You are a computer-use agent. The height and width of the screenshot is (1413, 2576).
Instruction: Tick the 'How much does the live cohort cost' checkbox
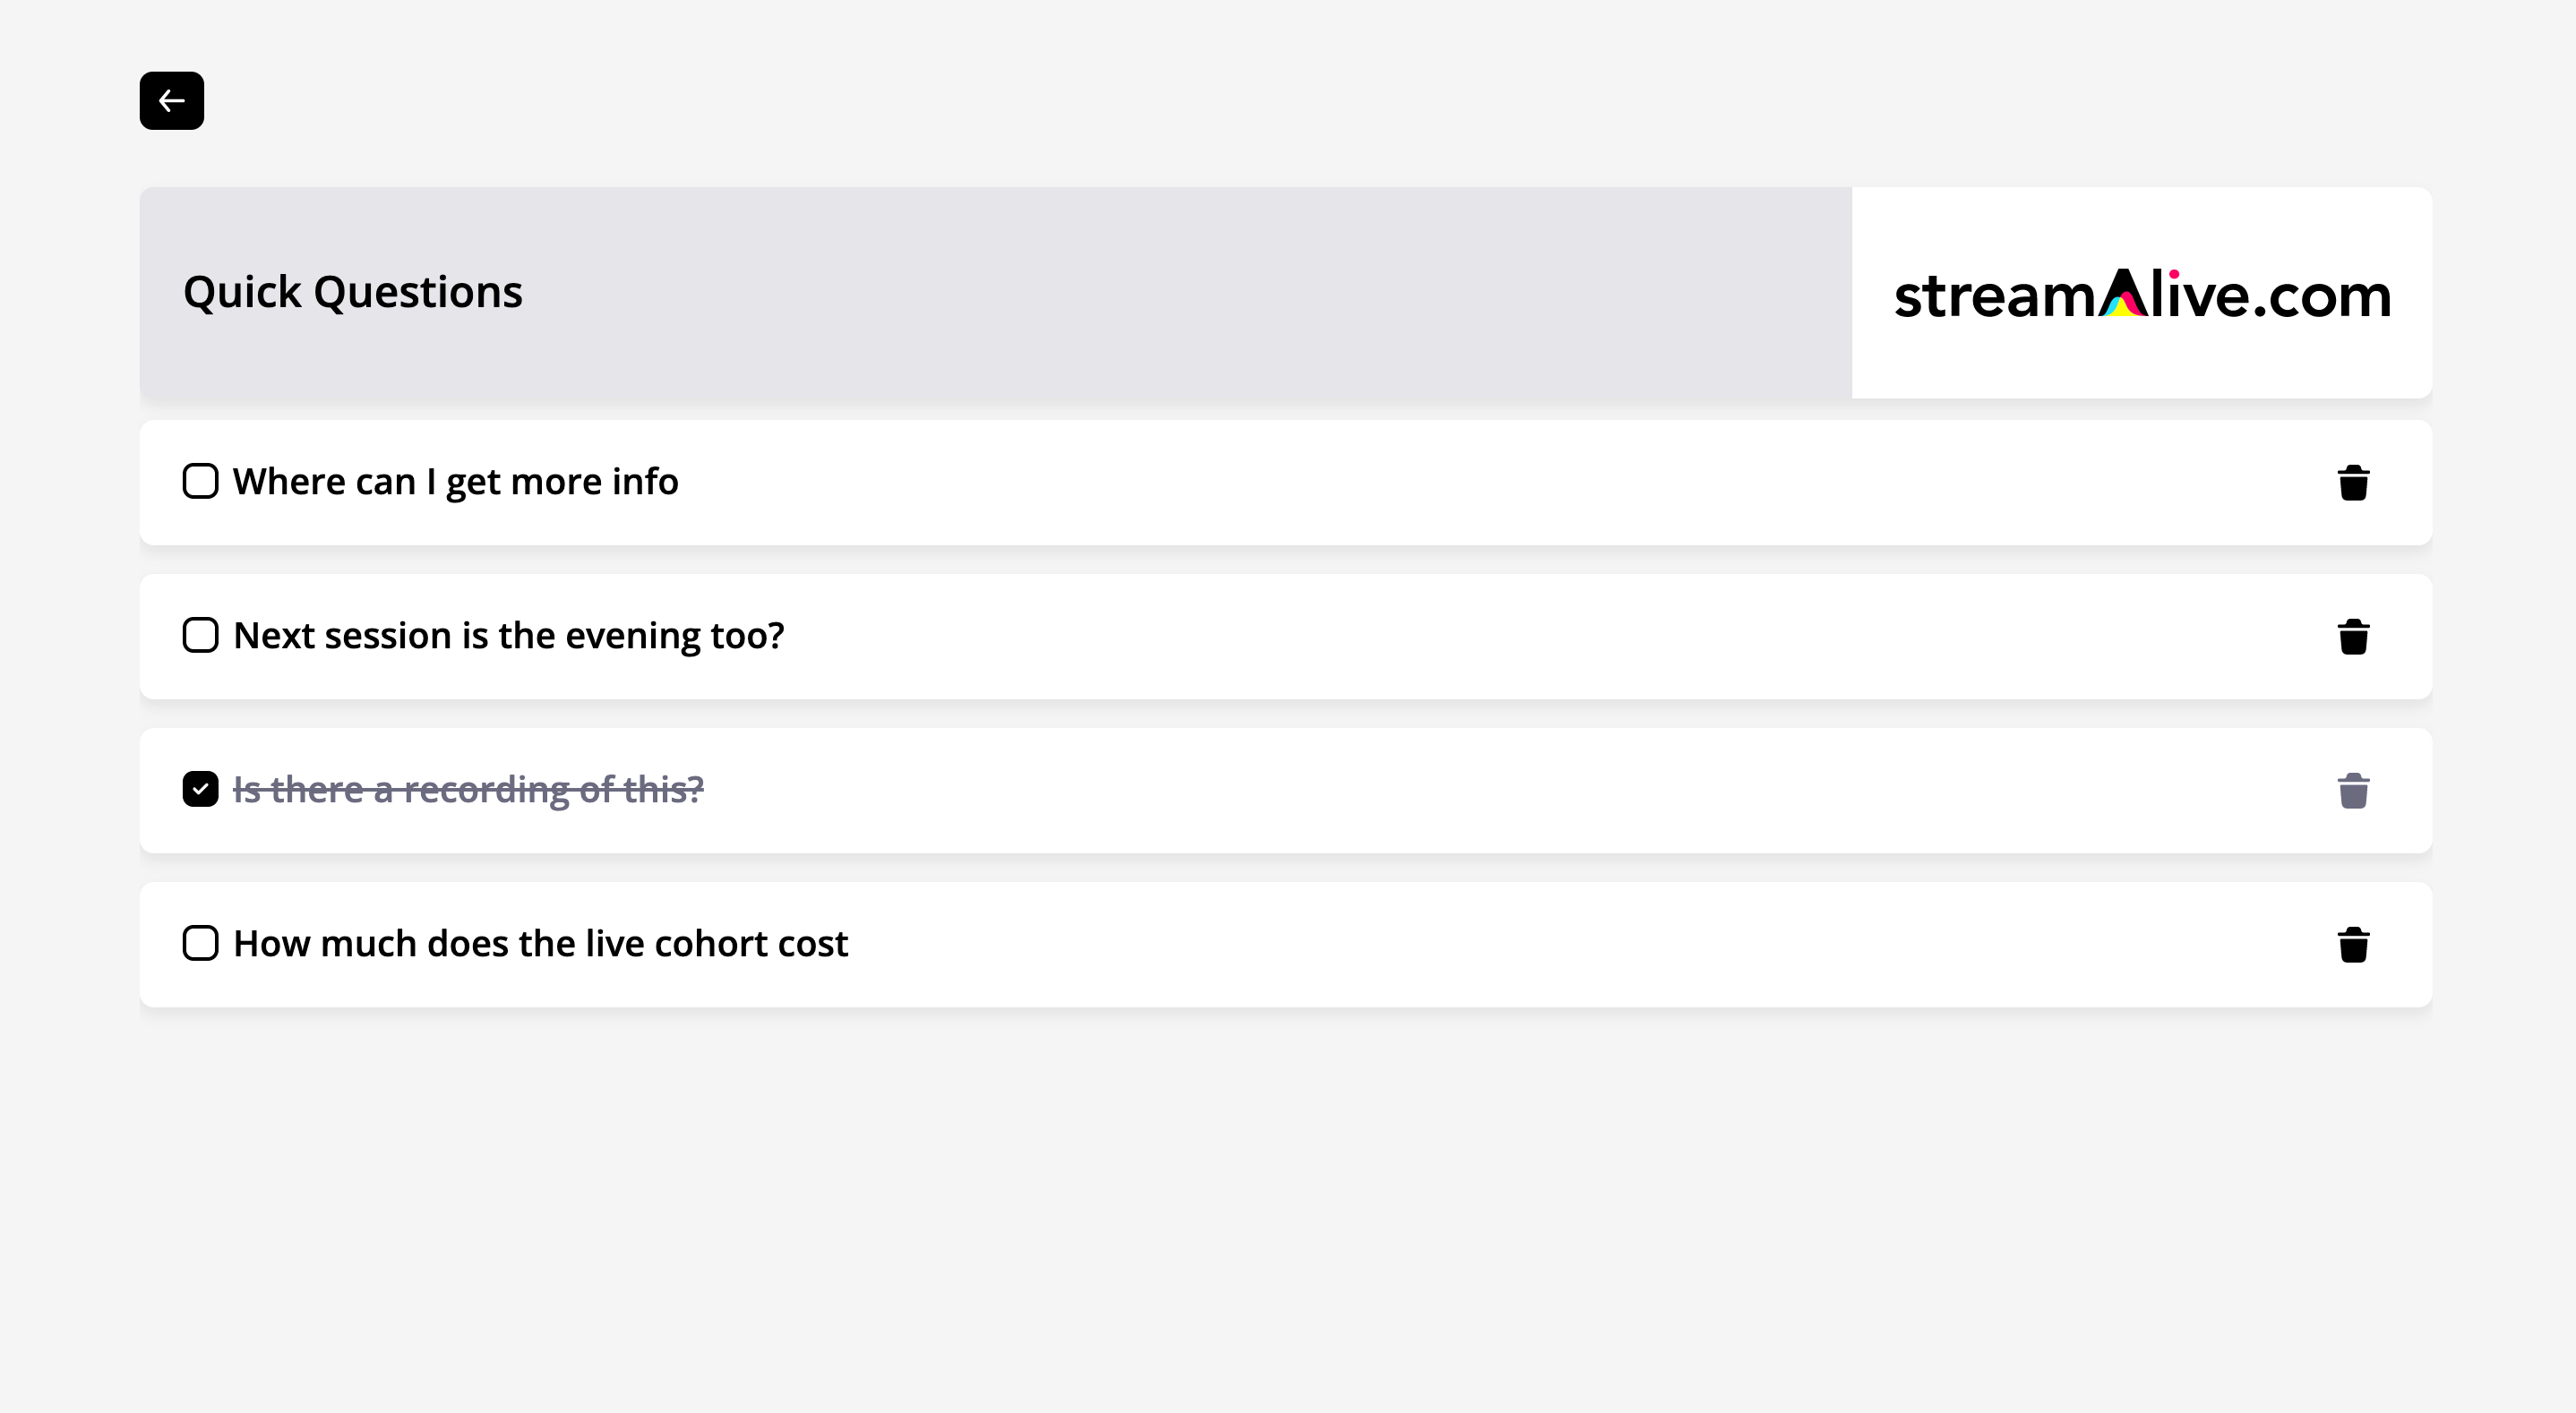coord(200,943)
